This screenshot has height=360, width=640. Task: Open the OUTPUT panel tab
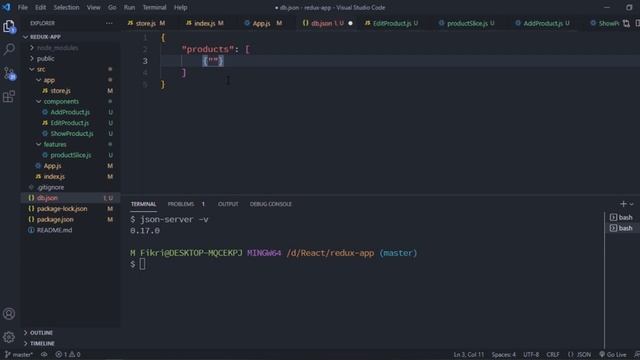(228, 204)
